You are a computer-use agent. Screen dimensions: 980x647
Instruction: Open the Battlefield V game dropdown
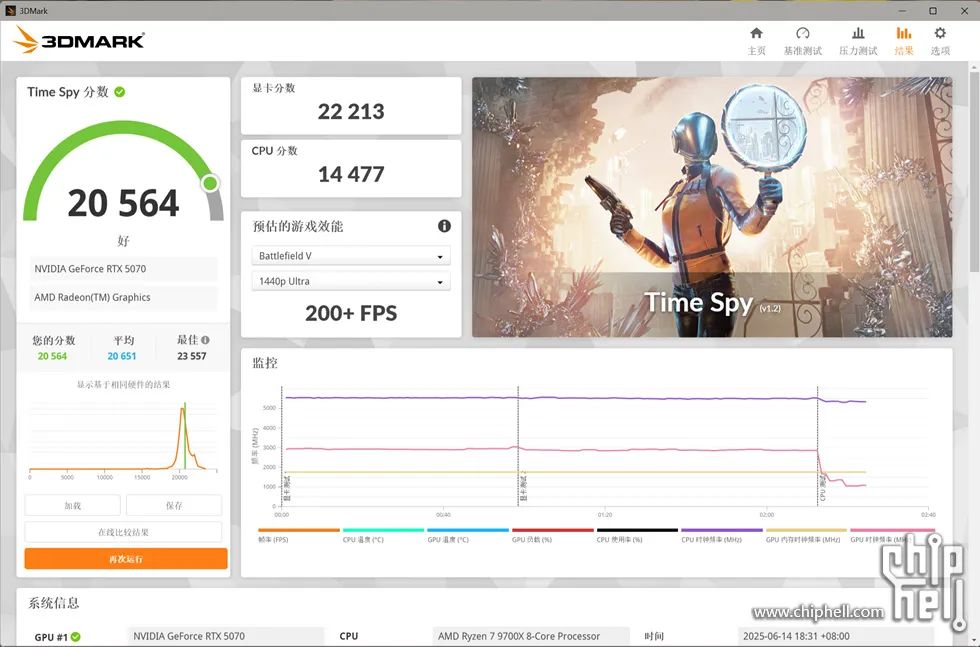pos(351,256)
